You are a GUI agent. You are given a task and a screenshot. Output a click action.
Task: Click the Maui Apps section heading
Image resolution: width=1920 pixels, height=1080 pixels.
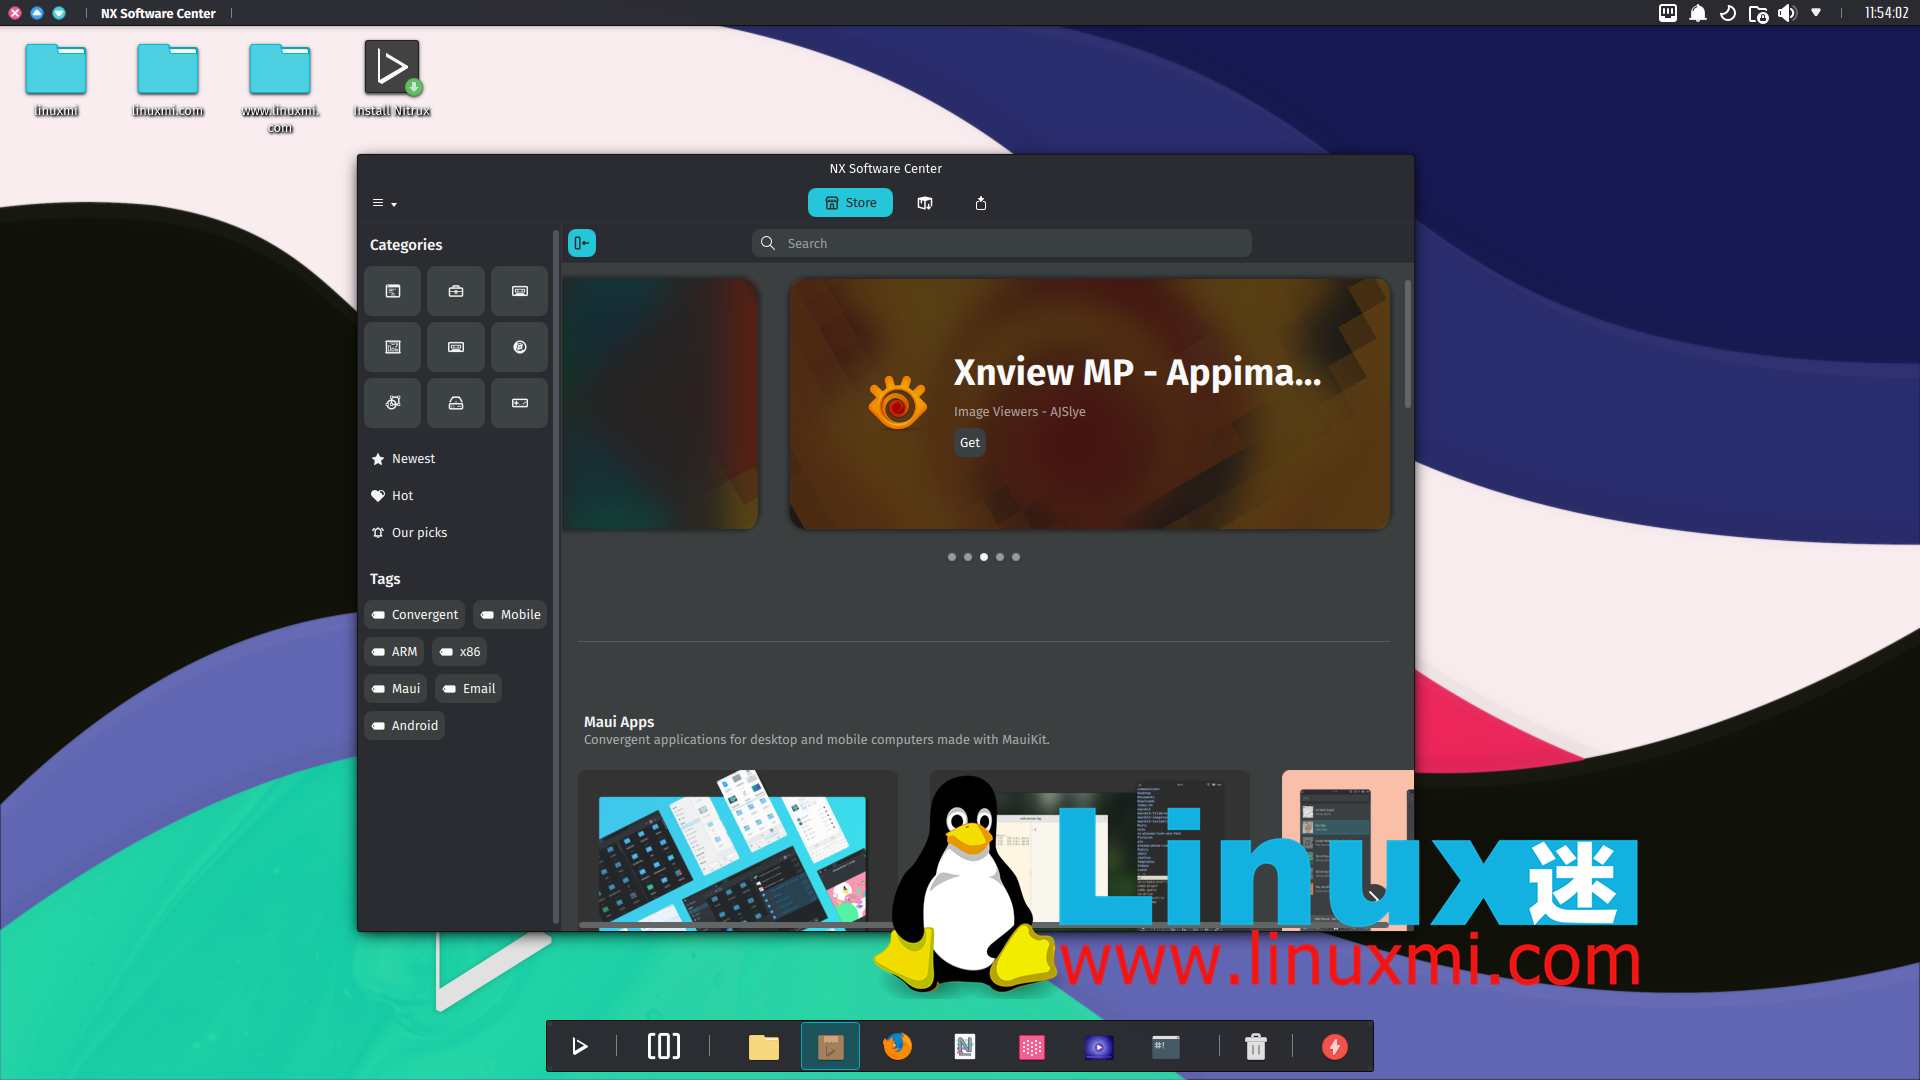619,722
